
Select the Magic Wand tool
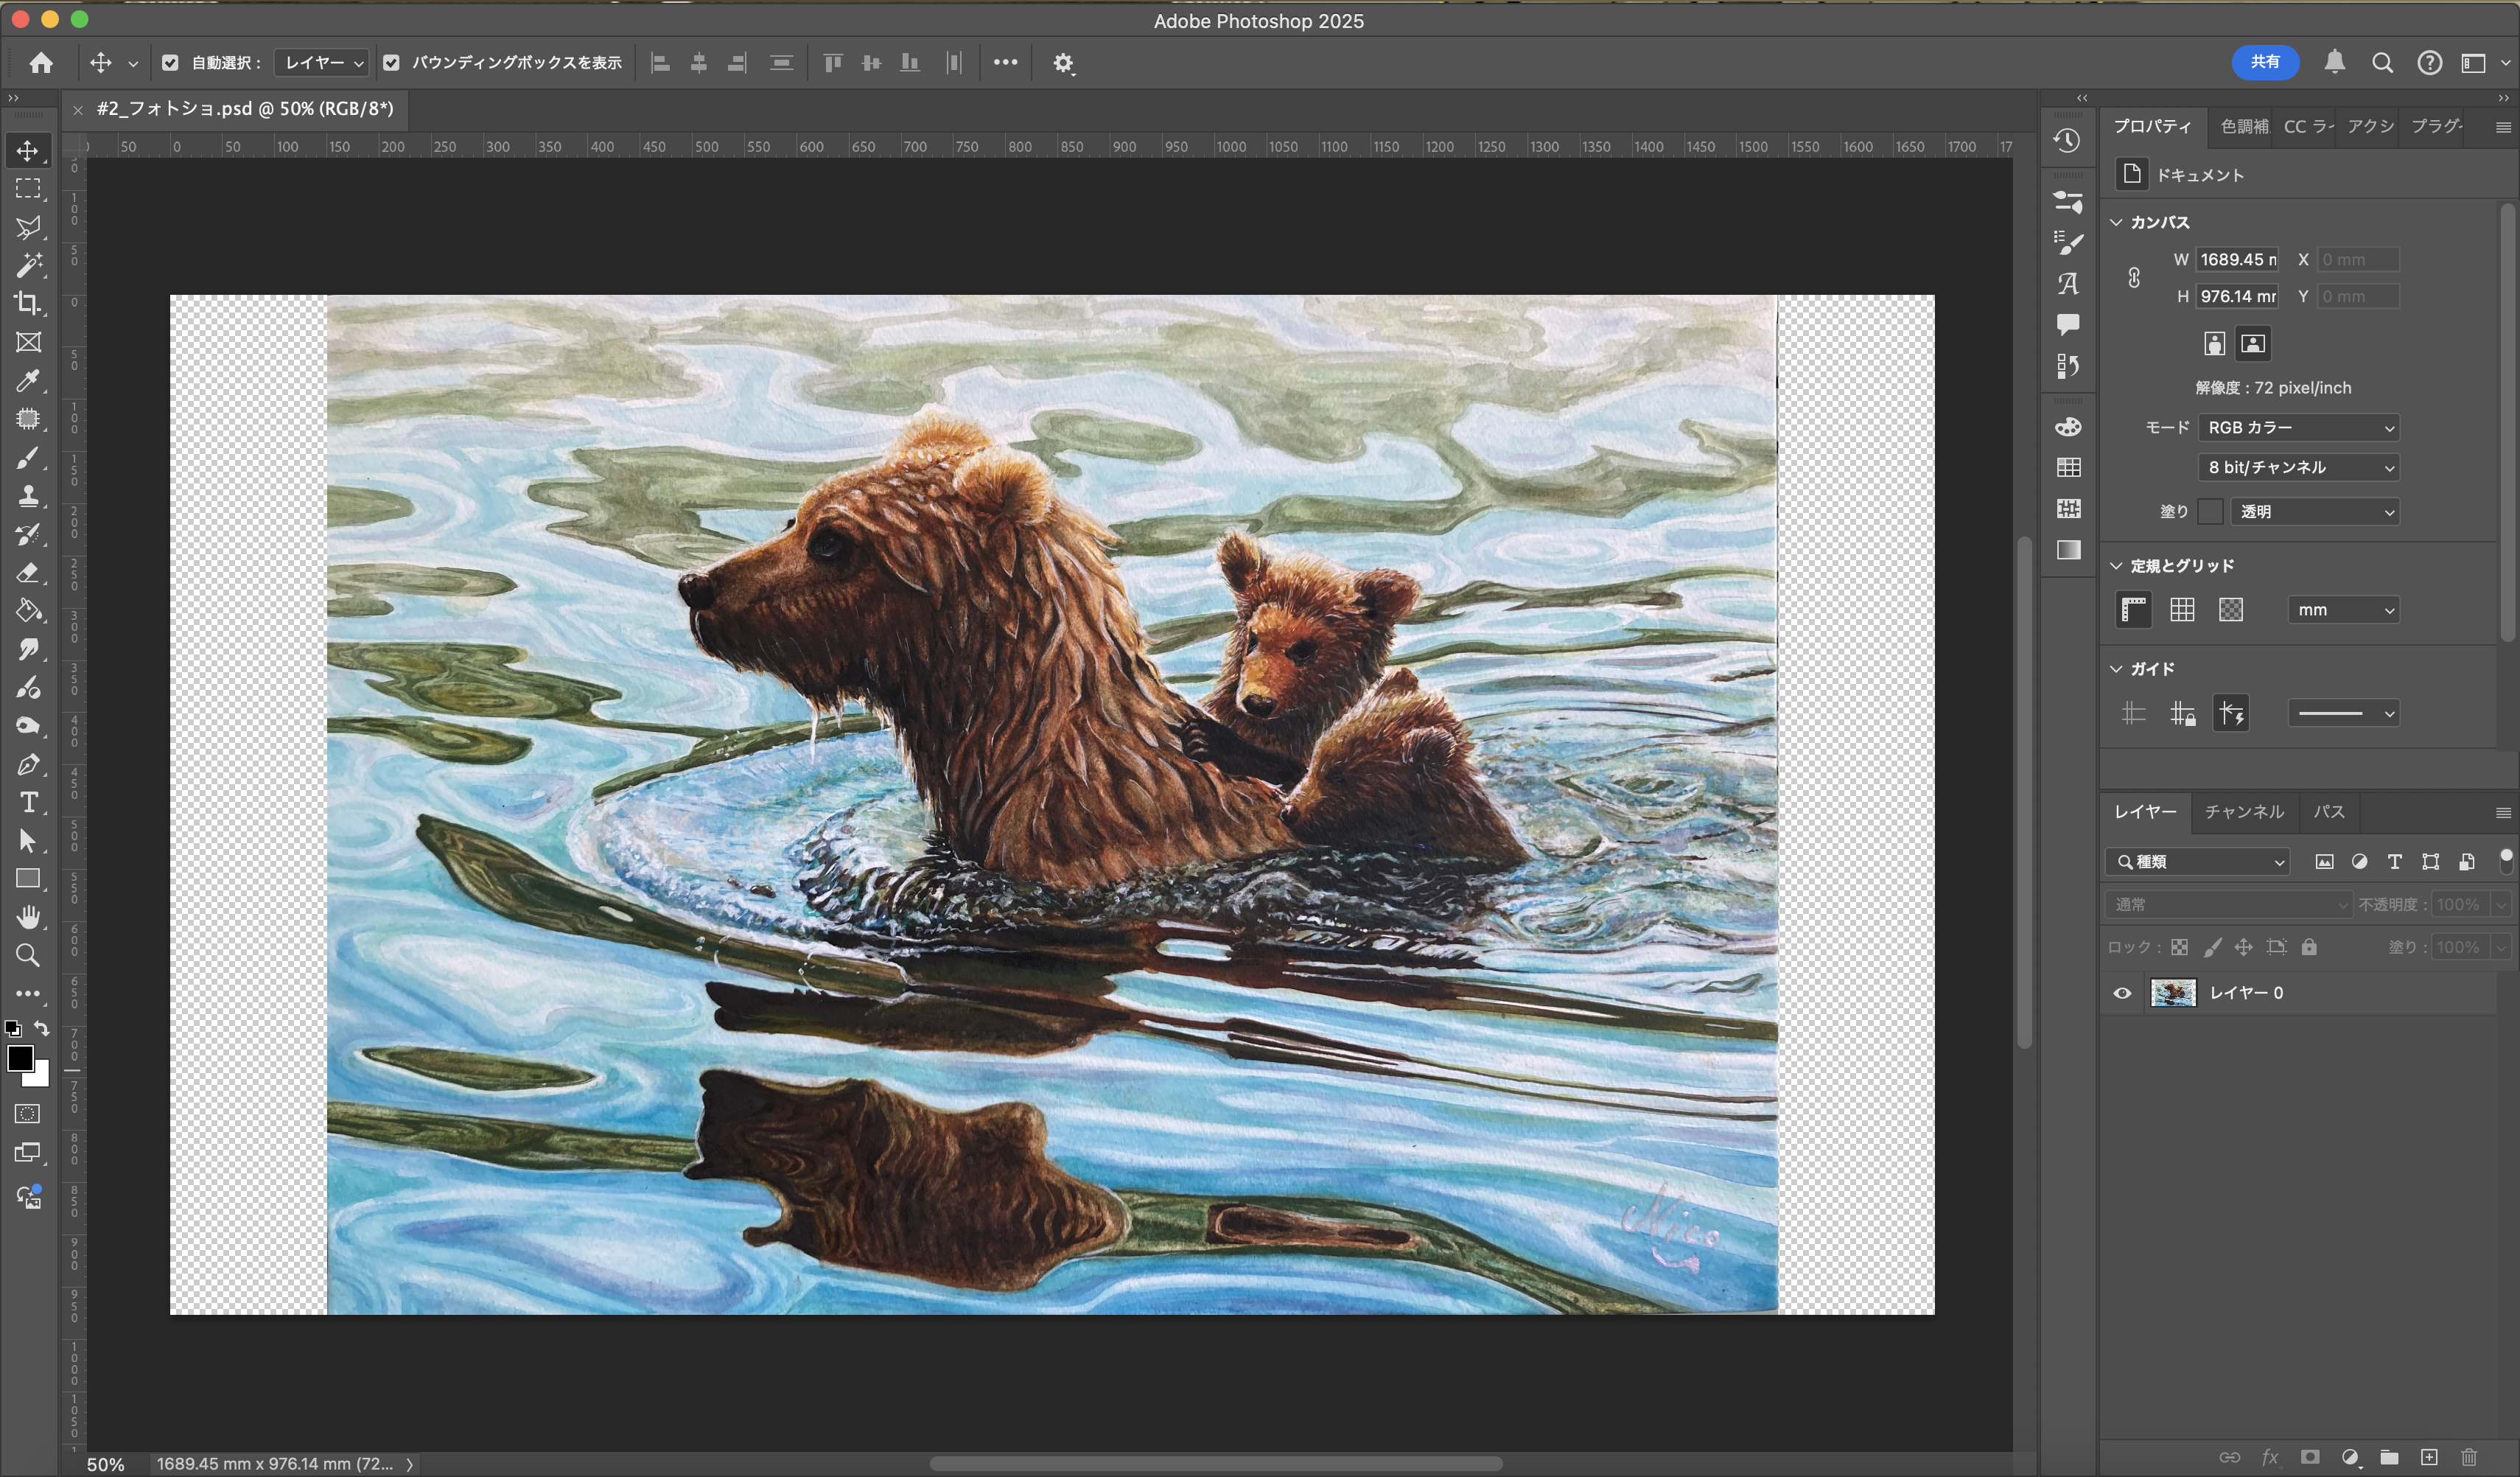28,265
